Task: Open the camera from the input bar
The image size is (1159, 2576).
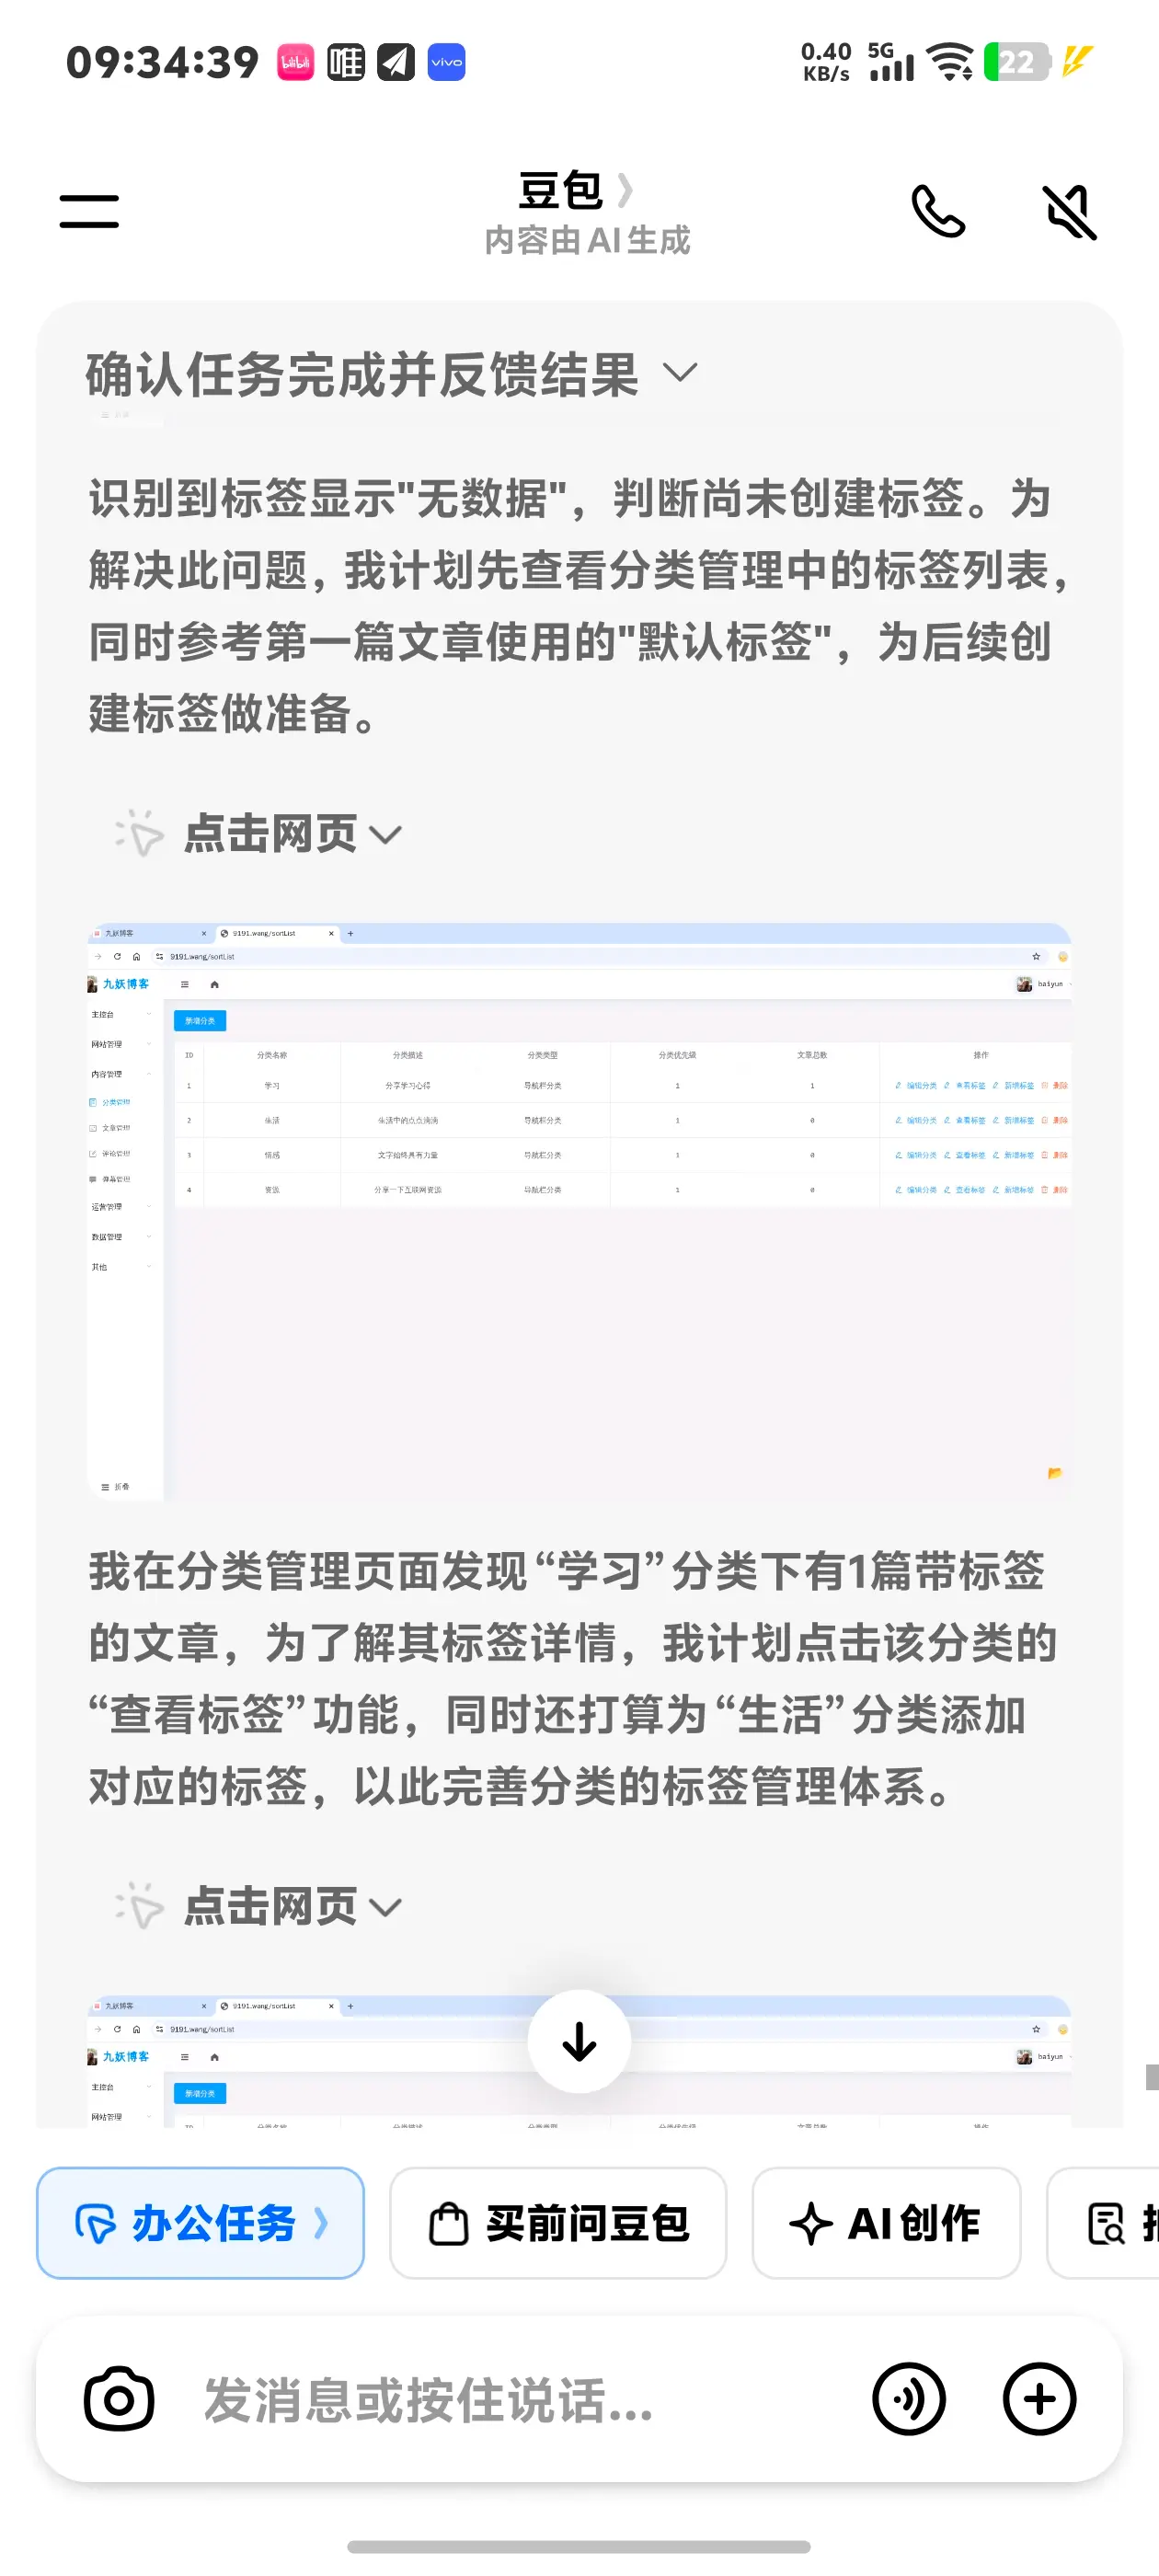Action: coord(119,2399)
